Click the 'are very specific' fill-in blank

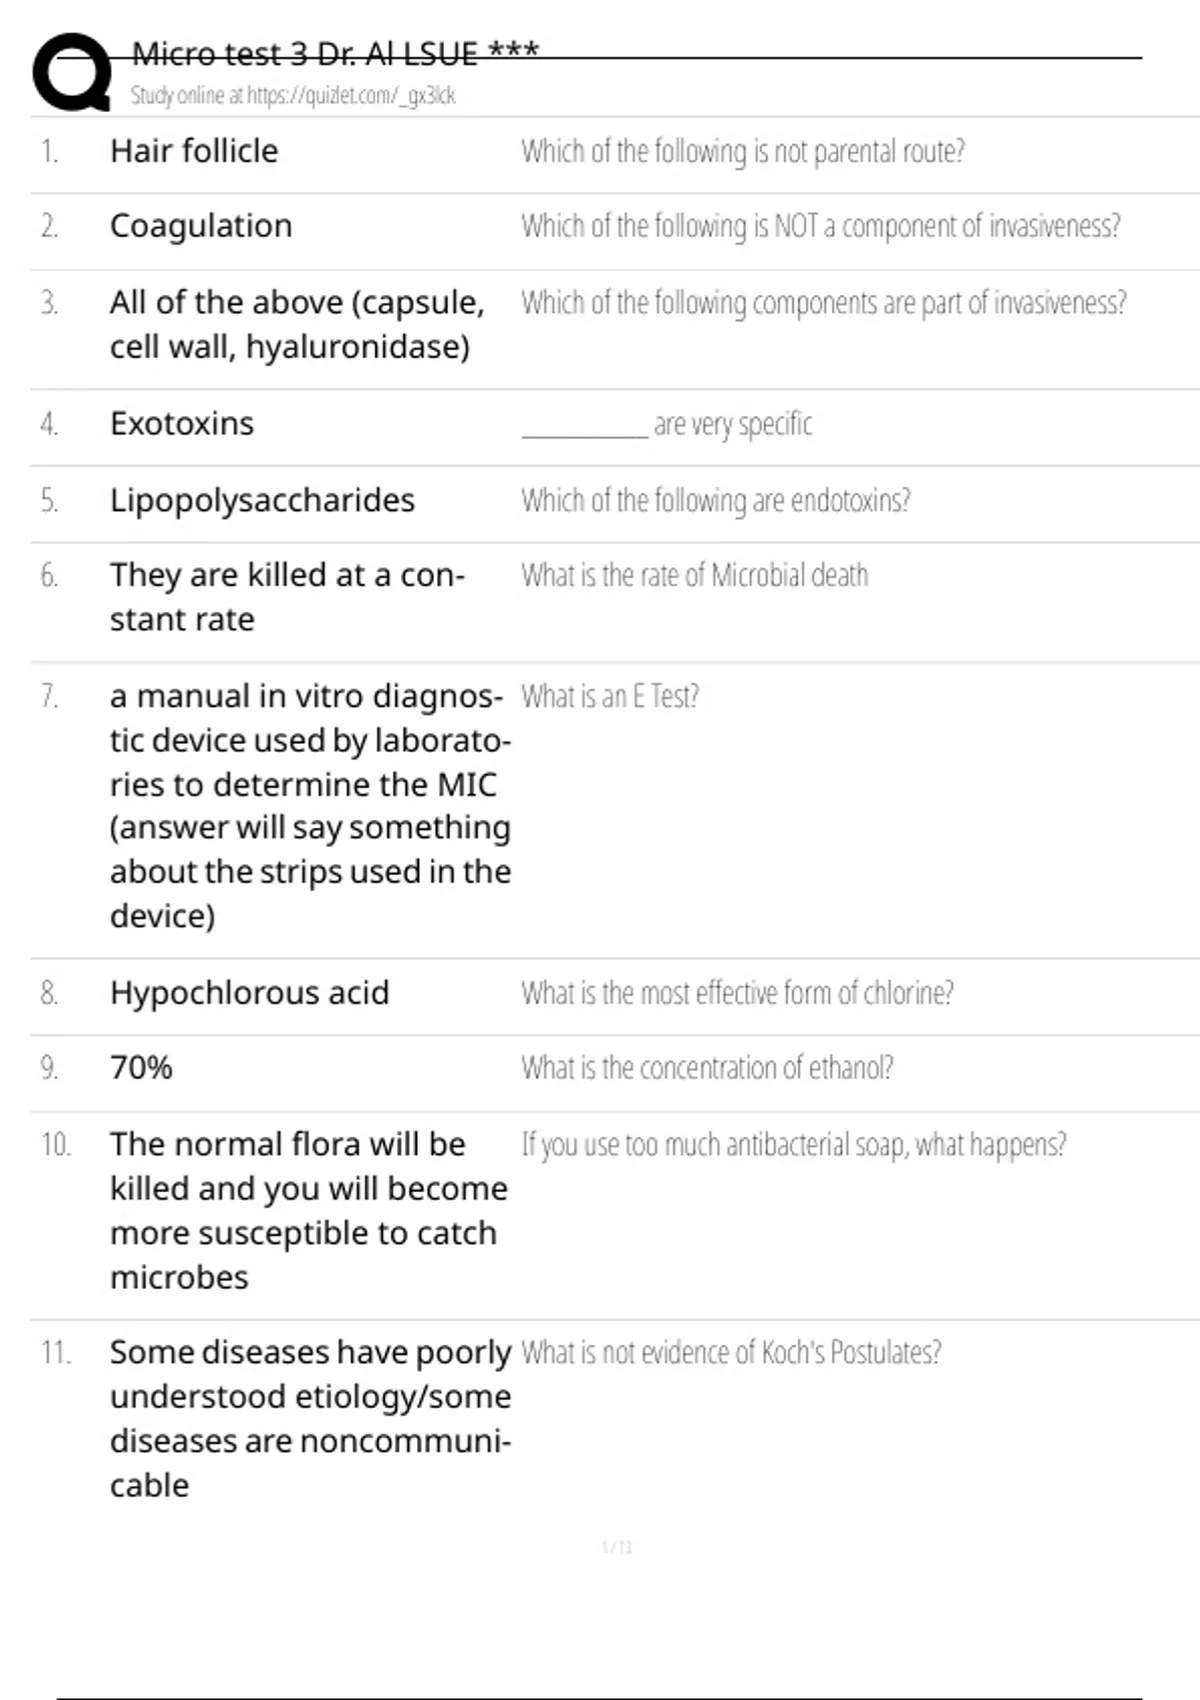(x=585, y=426)
